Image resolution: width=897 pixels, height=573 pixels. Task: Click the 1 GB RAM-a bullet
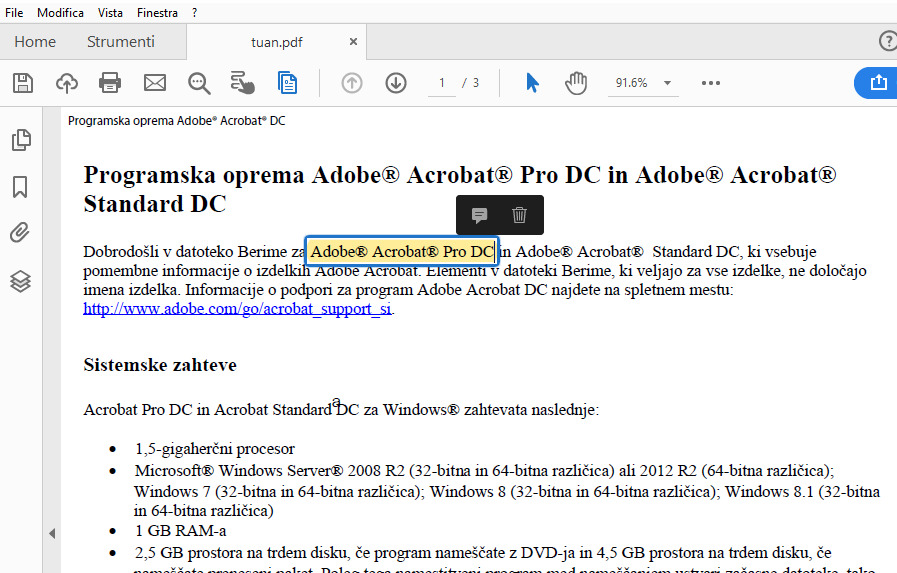pyautogui.click(x=181, y=531)
